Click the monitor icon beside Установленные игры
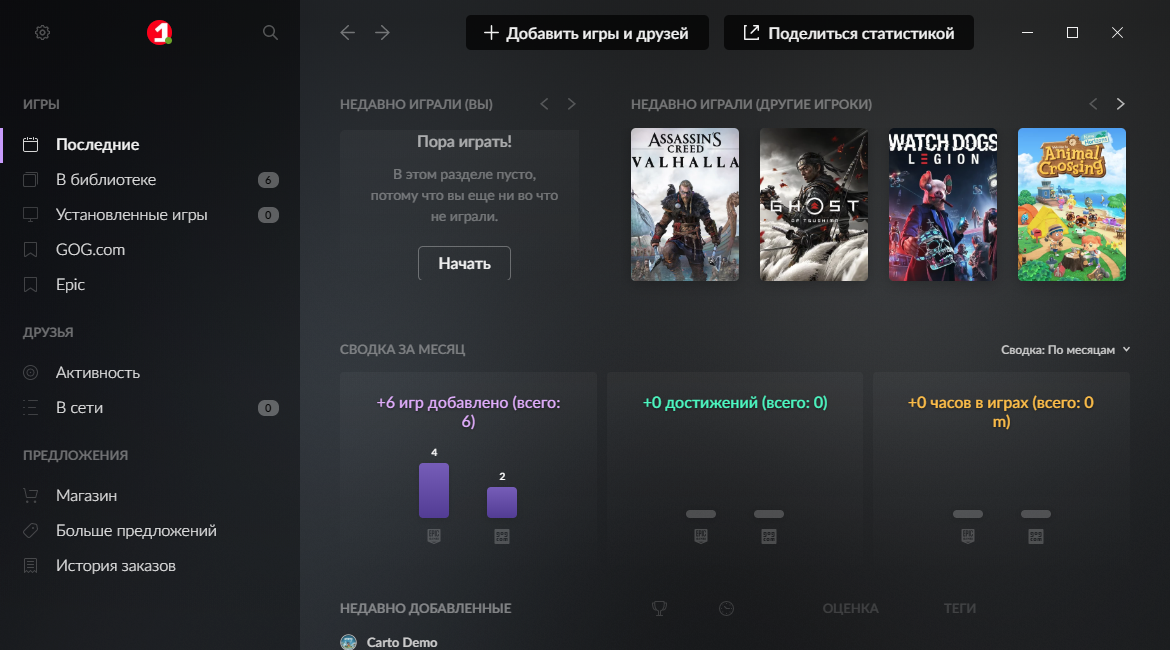 pyautogui.click(x=31, y=215)
